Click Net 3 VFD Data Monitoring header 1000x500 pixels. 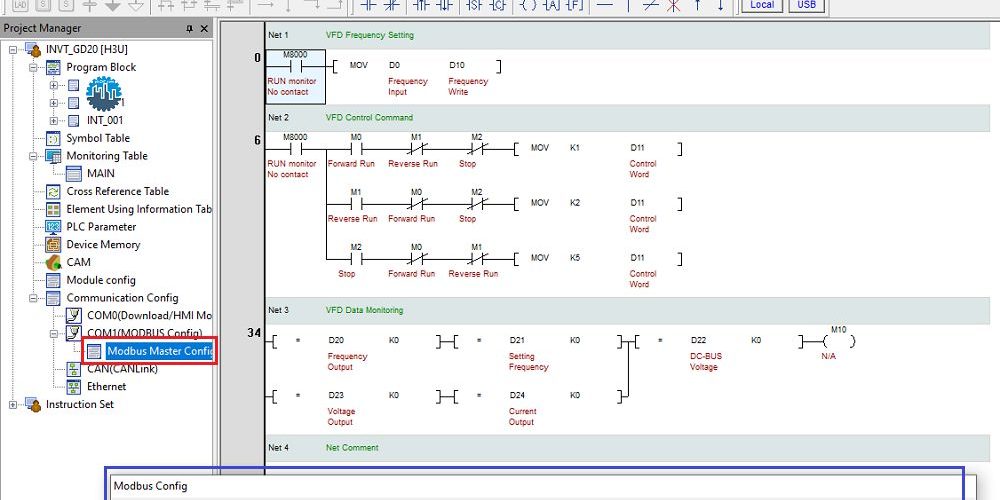[x=628, y=311]
